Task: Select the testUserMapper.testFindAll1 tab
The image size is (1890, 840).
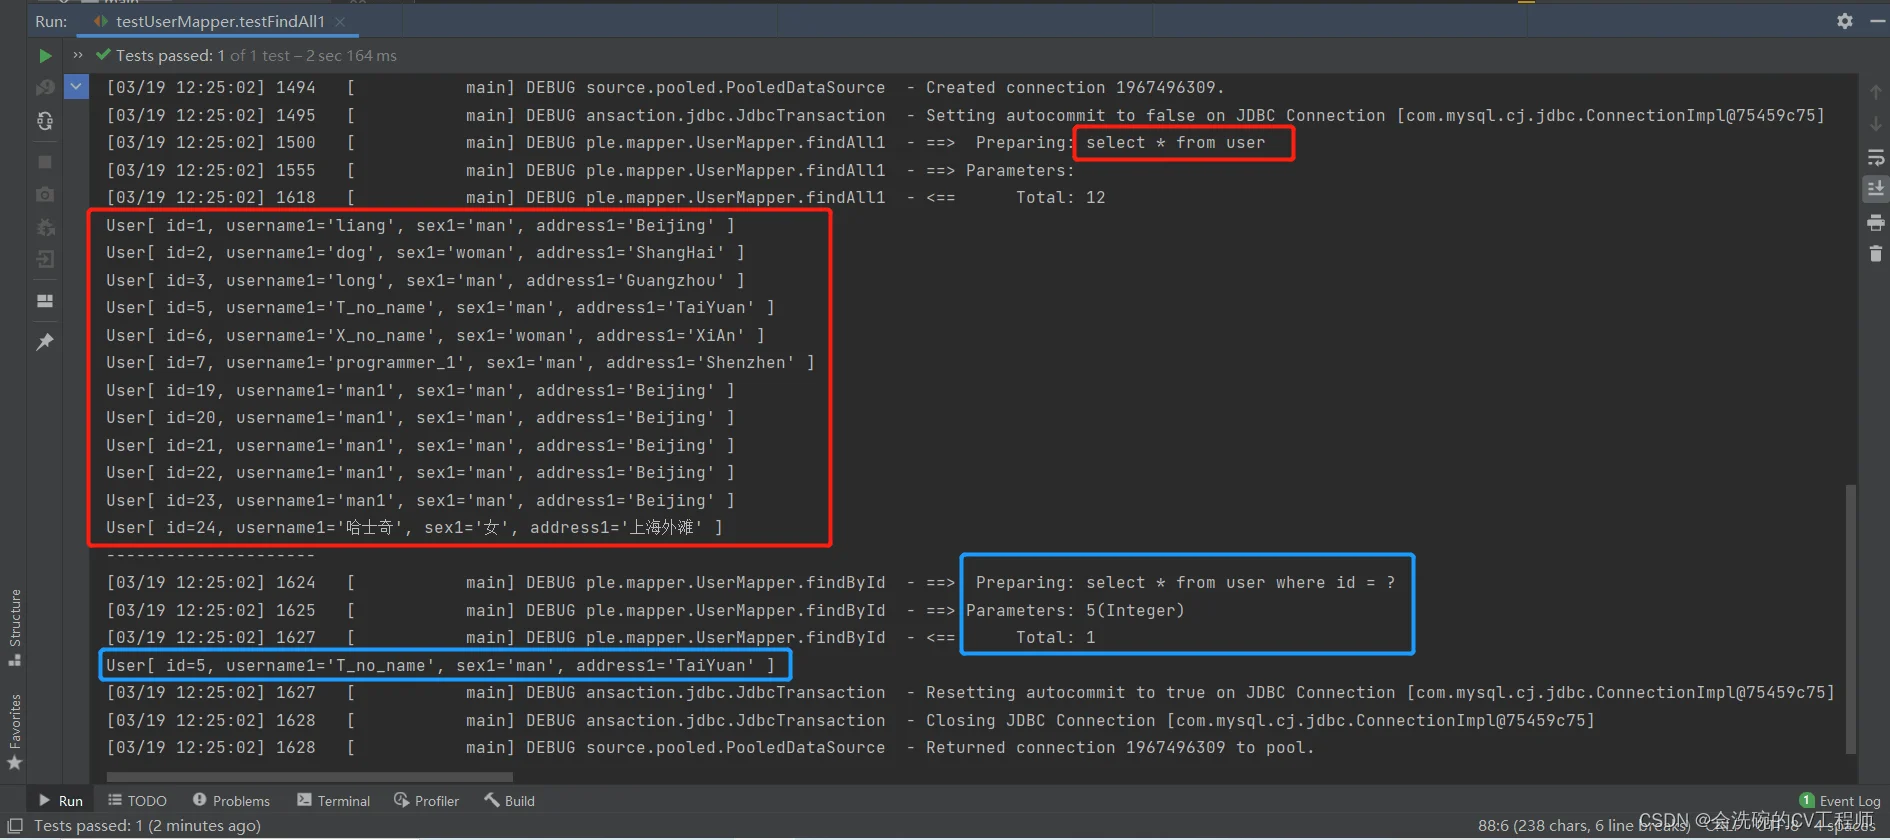Action: pyautogui.click(x=219, y=21)
